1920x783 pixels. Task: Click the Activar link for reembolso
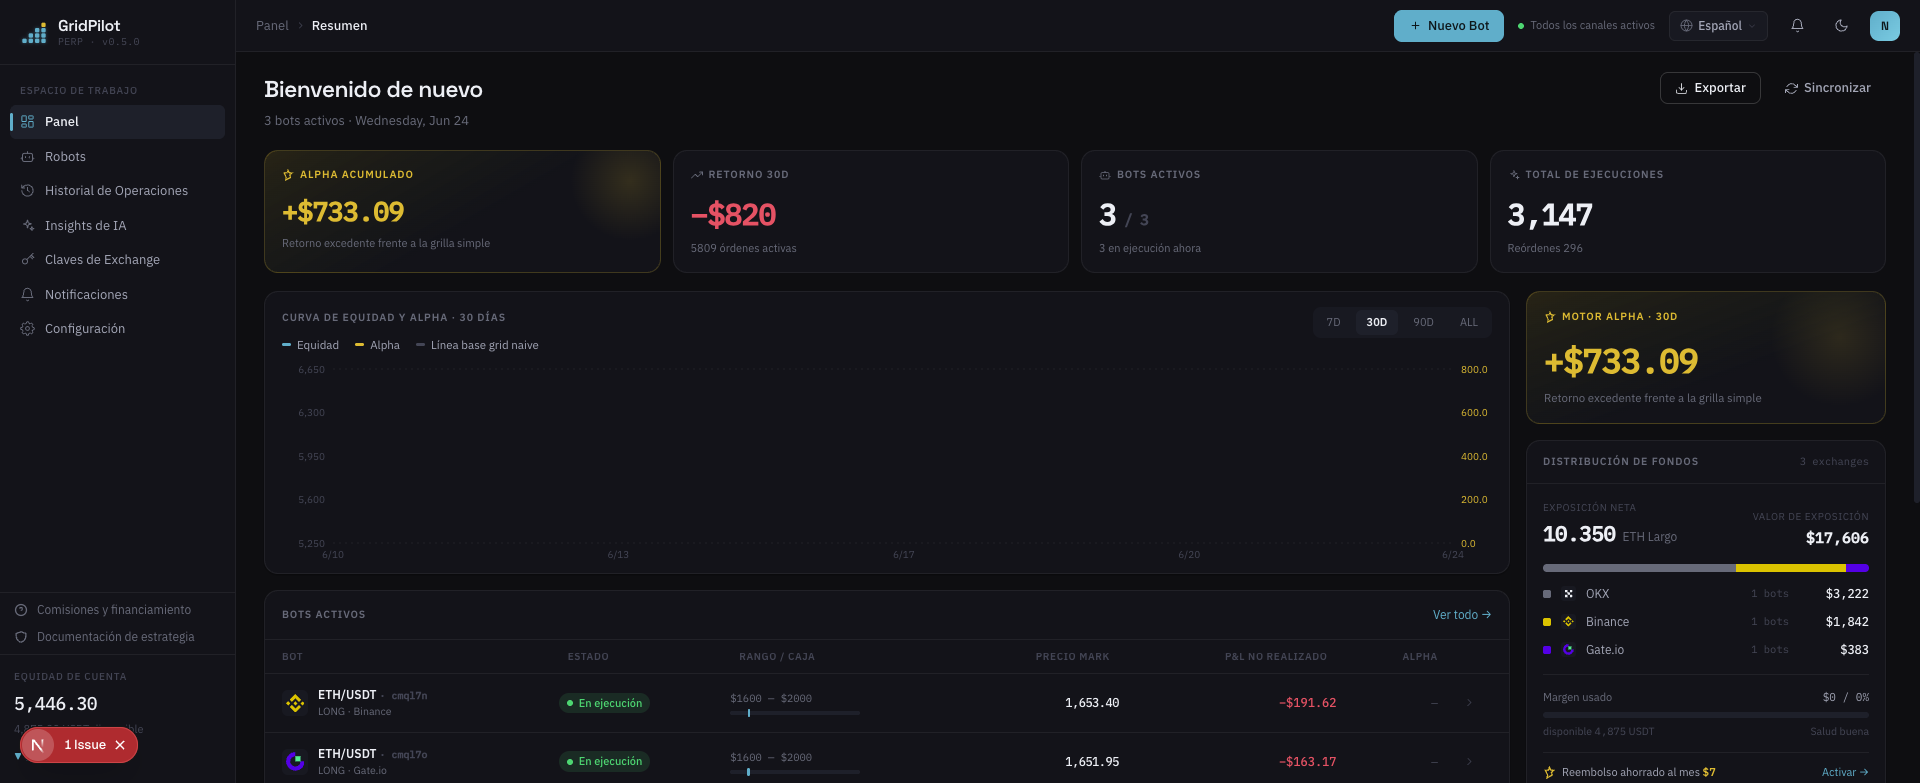(x=1845, y=772)
